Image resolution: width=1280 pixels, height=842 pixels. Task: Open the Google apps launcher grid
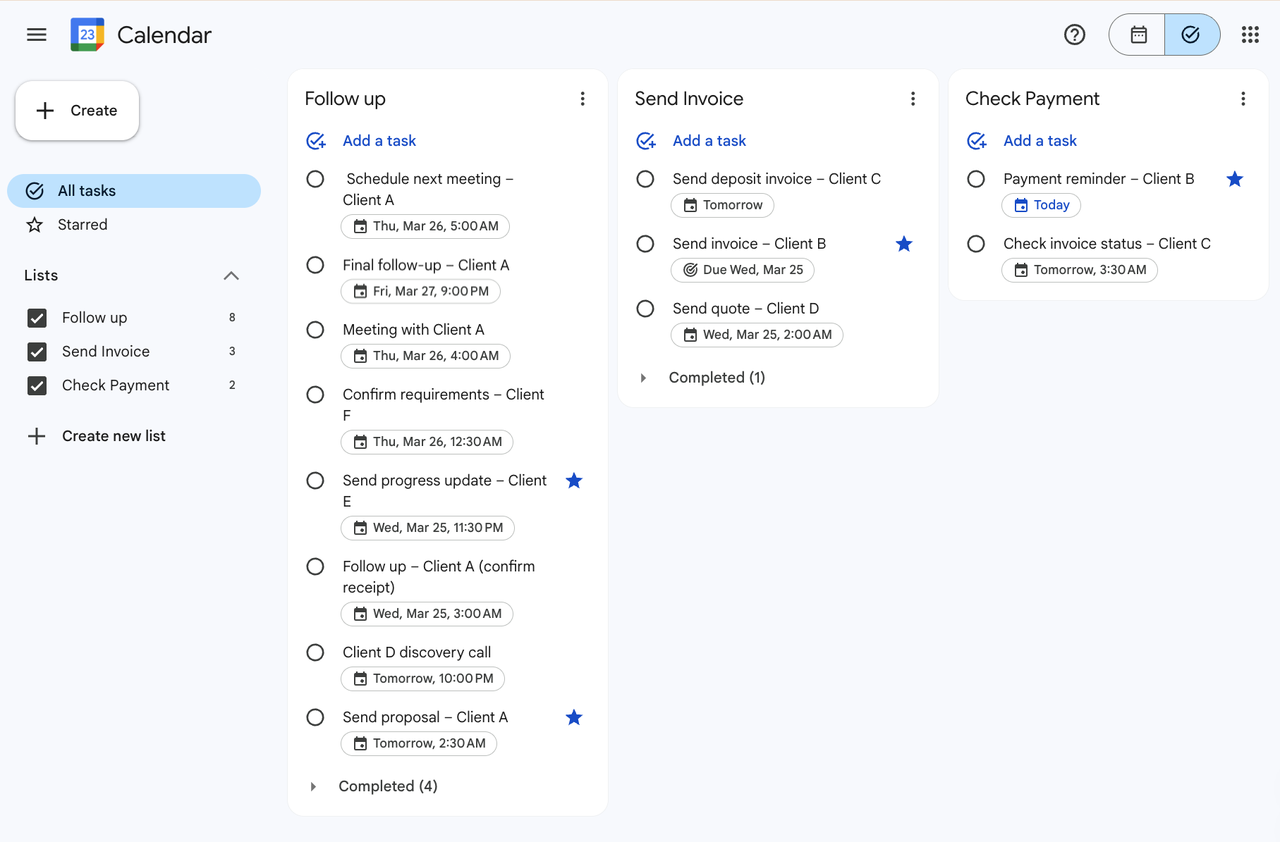pos(1249,34)
